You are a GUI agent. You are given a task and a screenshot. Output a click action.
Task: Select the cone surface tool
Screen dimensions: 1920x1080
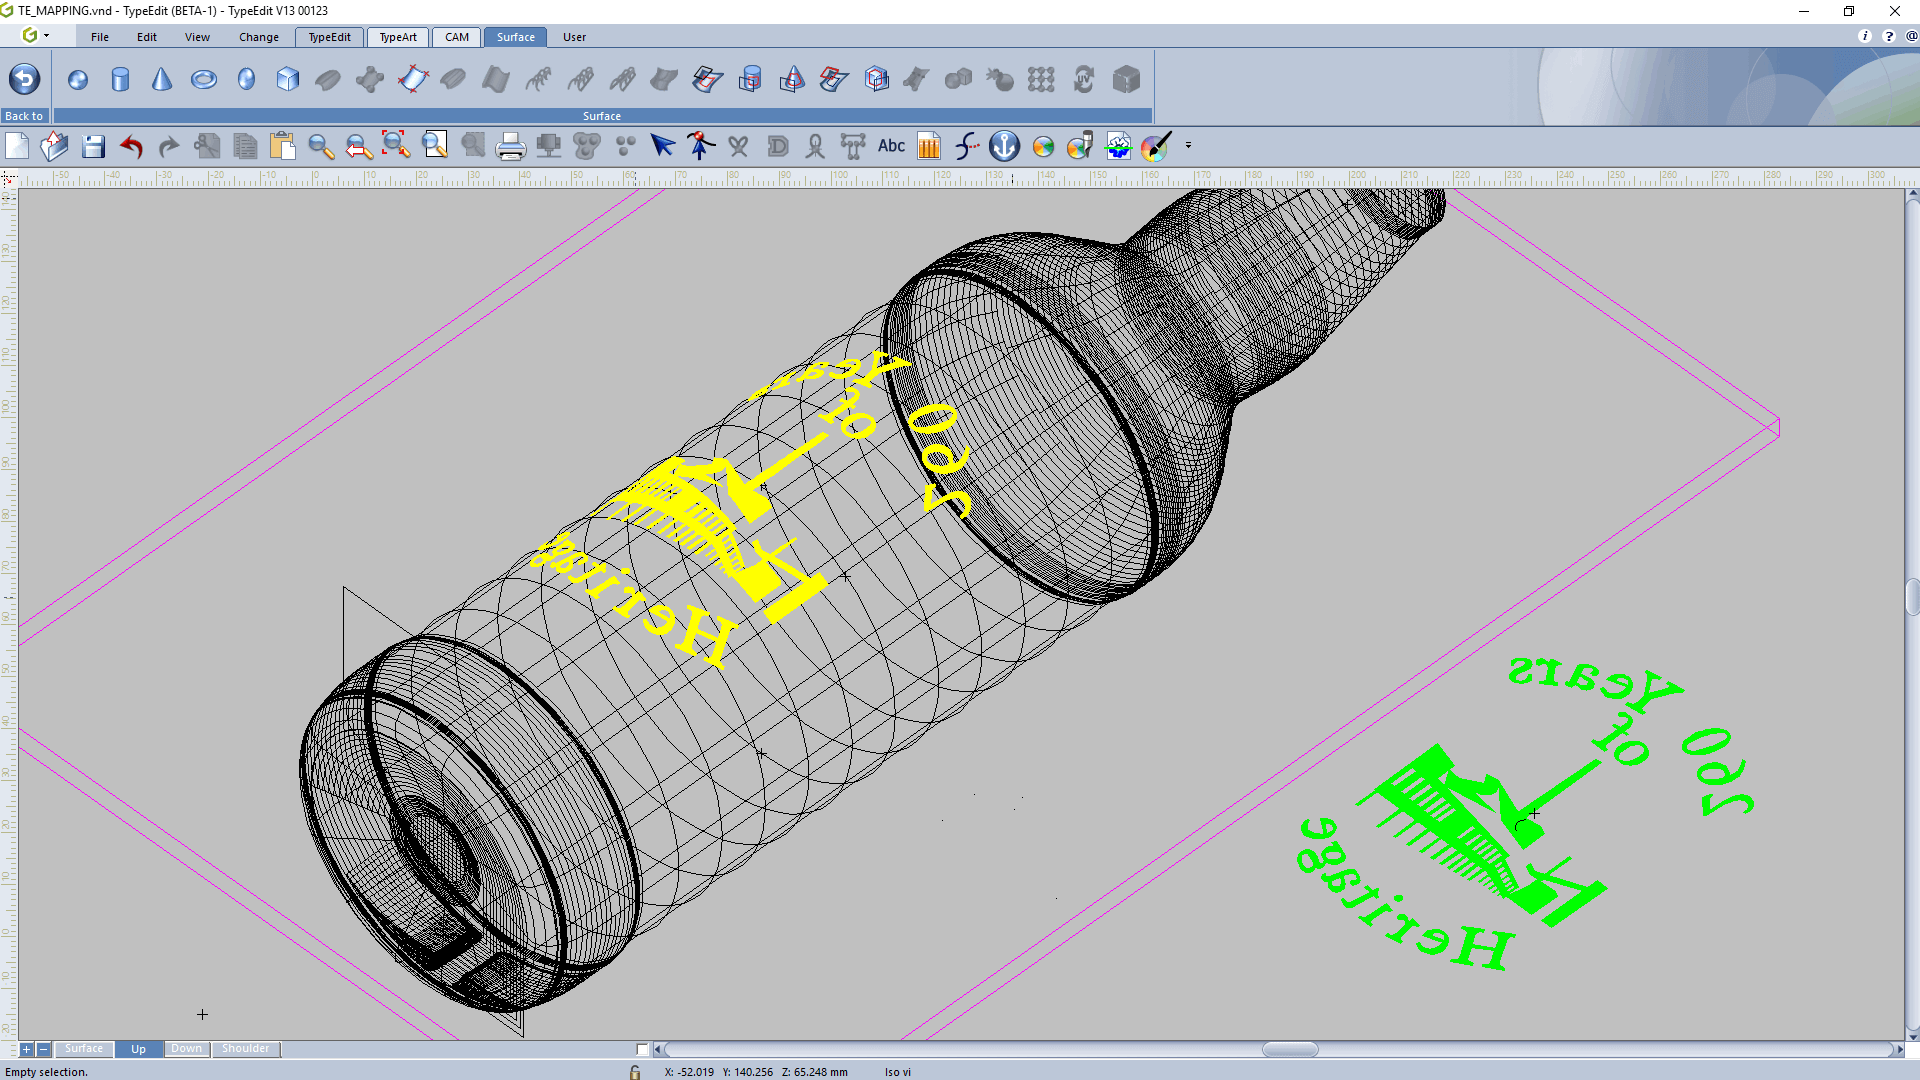coord(162,80)
